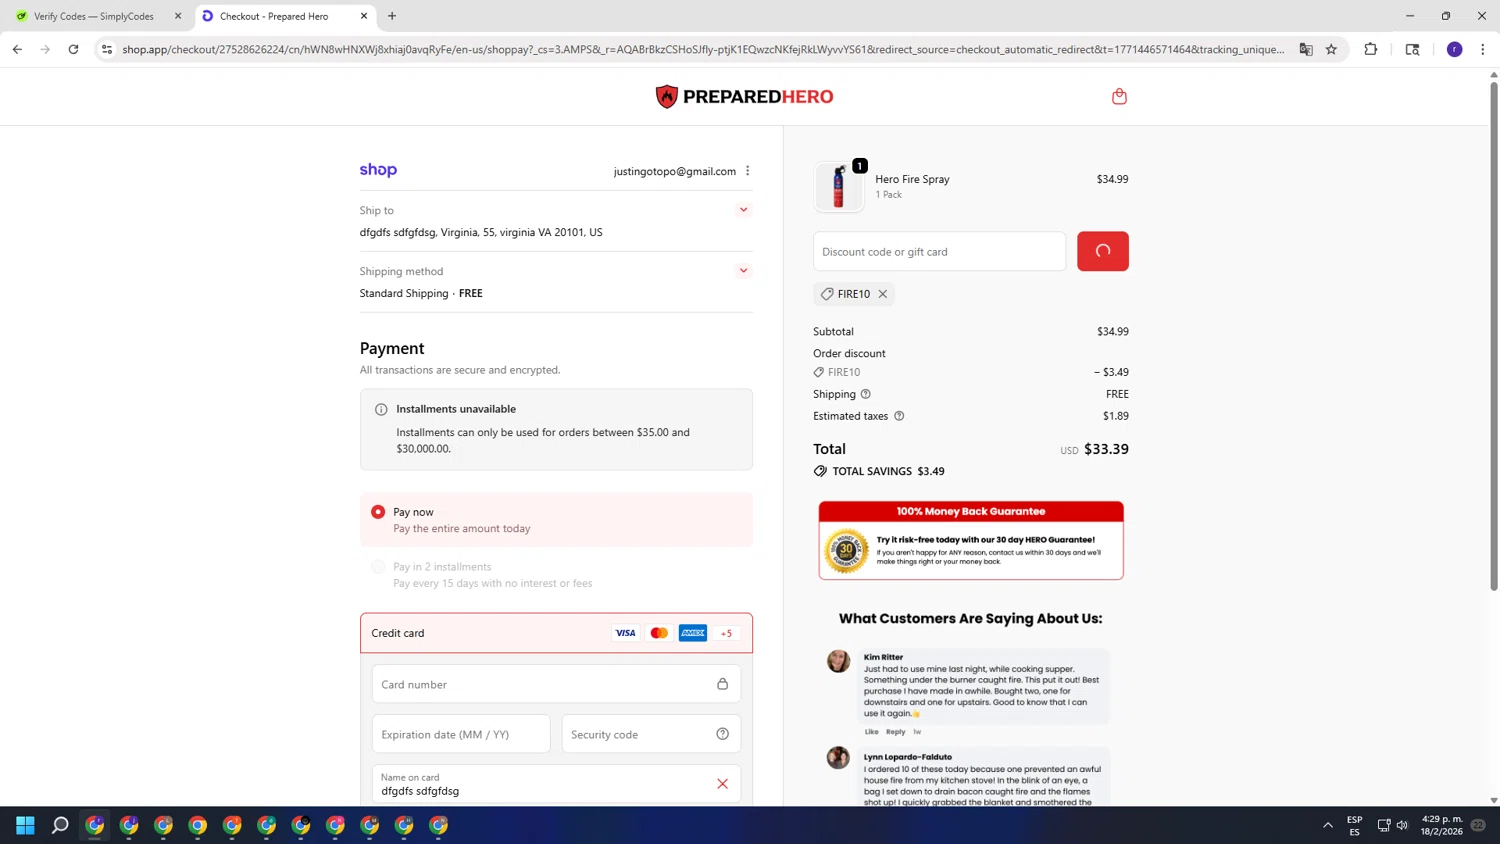Click Lynn Lopardo-Falduto's avatar
The height and width of the screenshot is (844, 1500).
coord(838,757)
